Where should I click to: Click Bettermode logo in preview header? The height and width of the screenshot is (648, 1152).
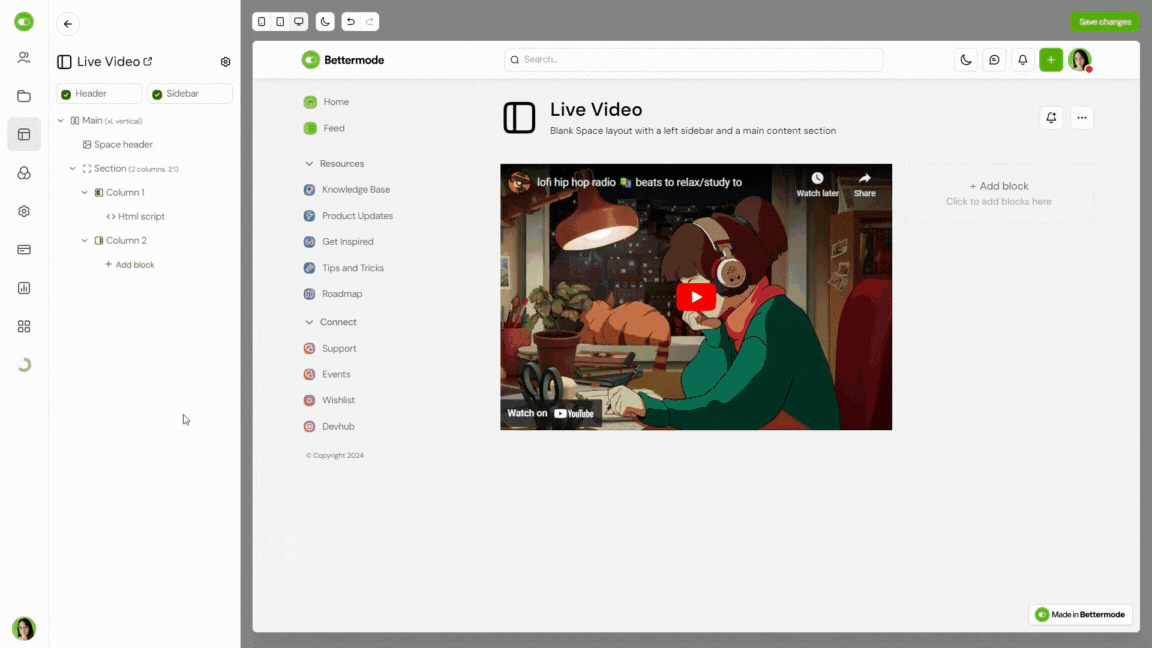click(343, 60)
